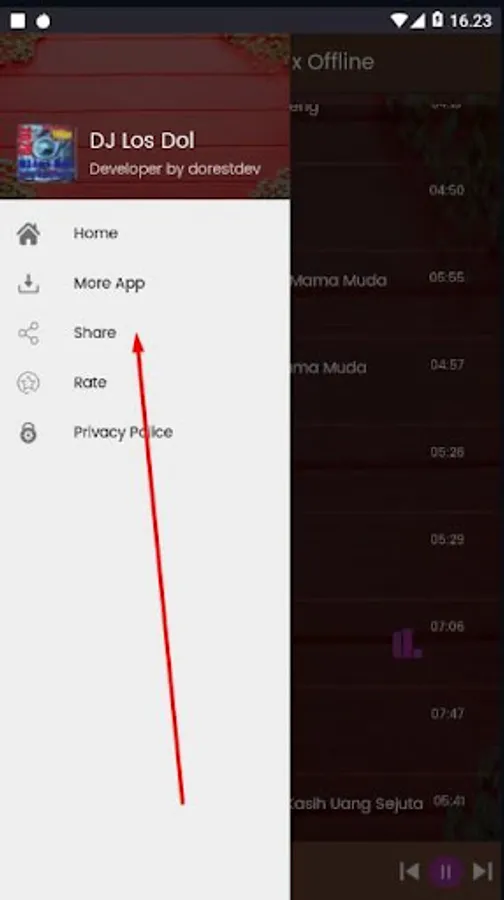Screen dimensions: 504x900
Task: Choose Share from the drawer
Action: [x=145, y=333]
